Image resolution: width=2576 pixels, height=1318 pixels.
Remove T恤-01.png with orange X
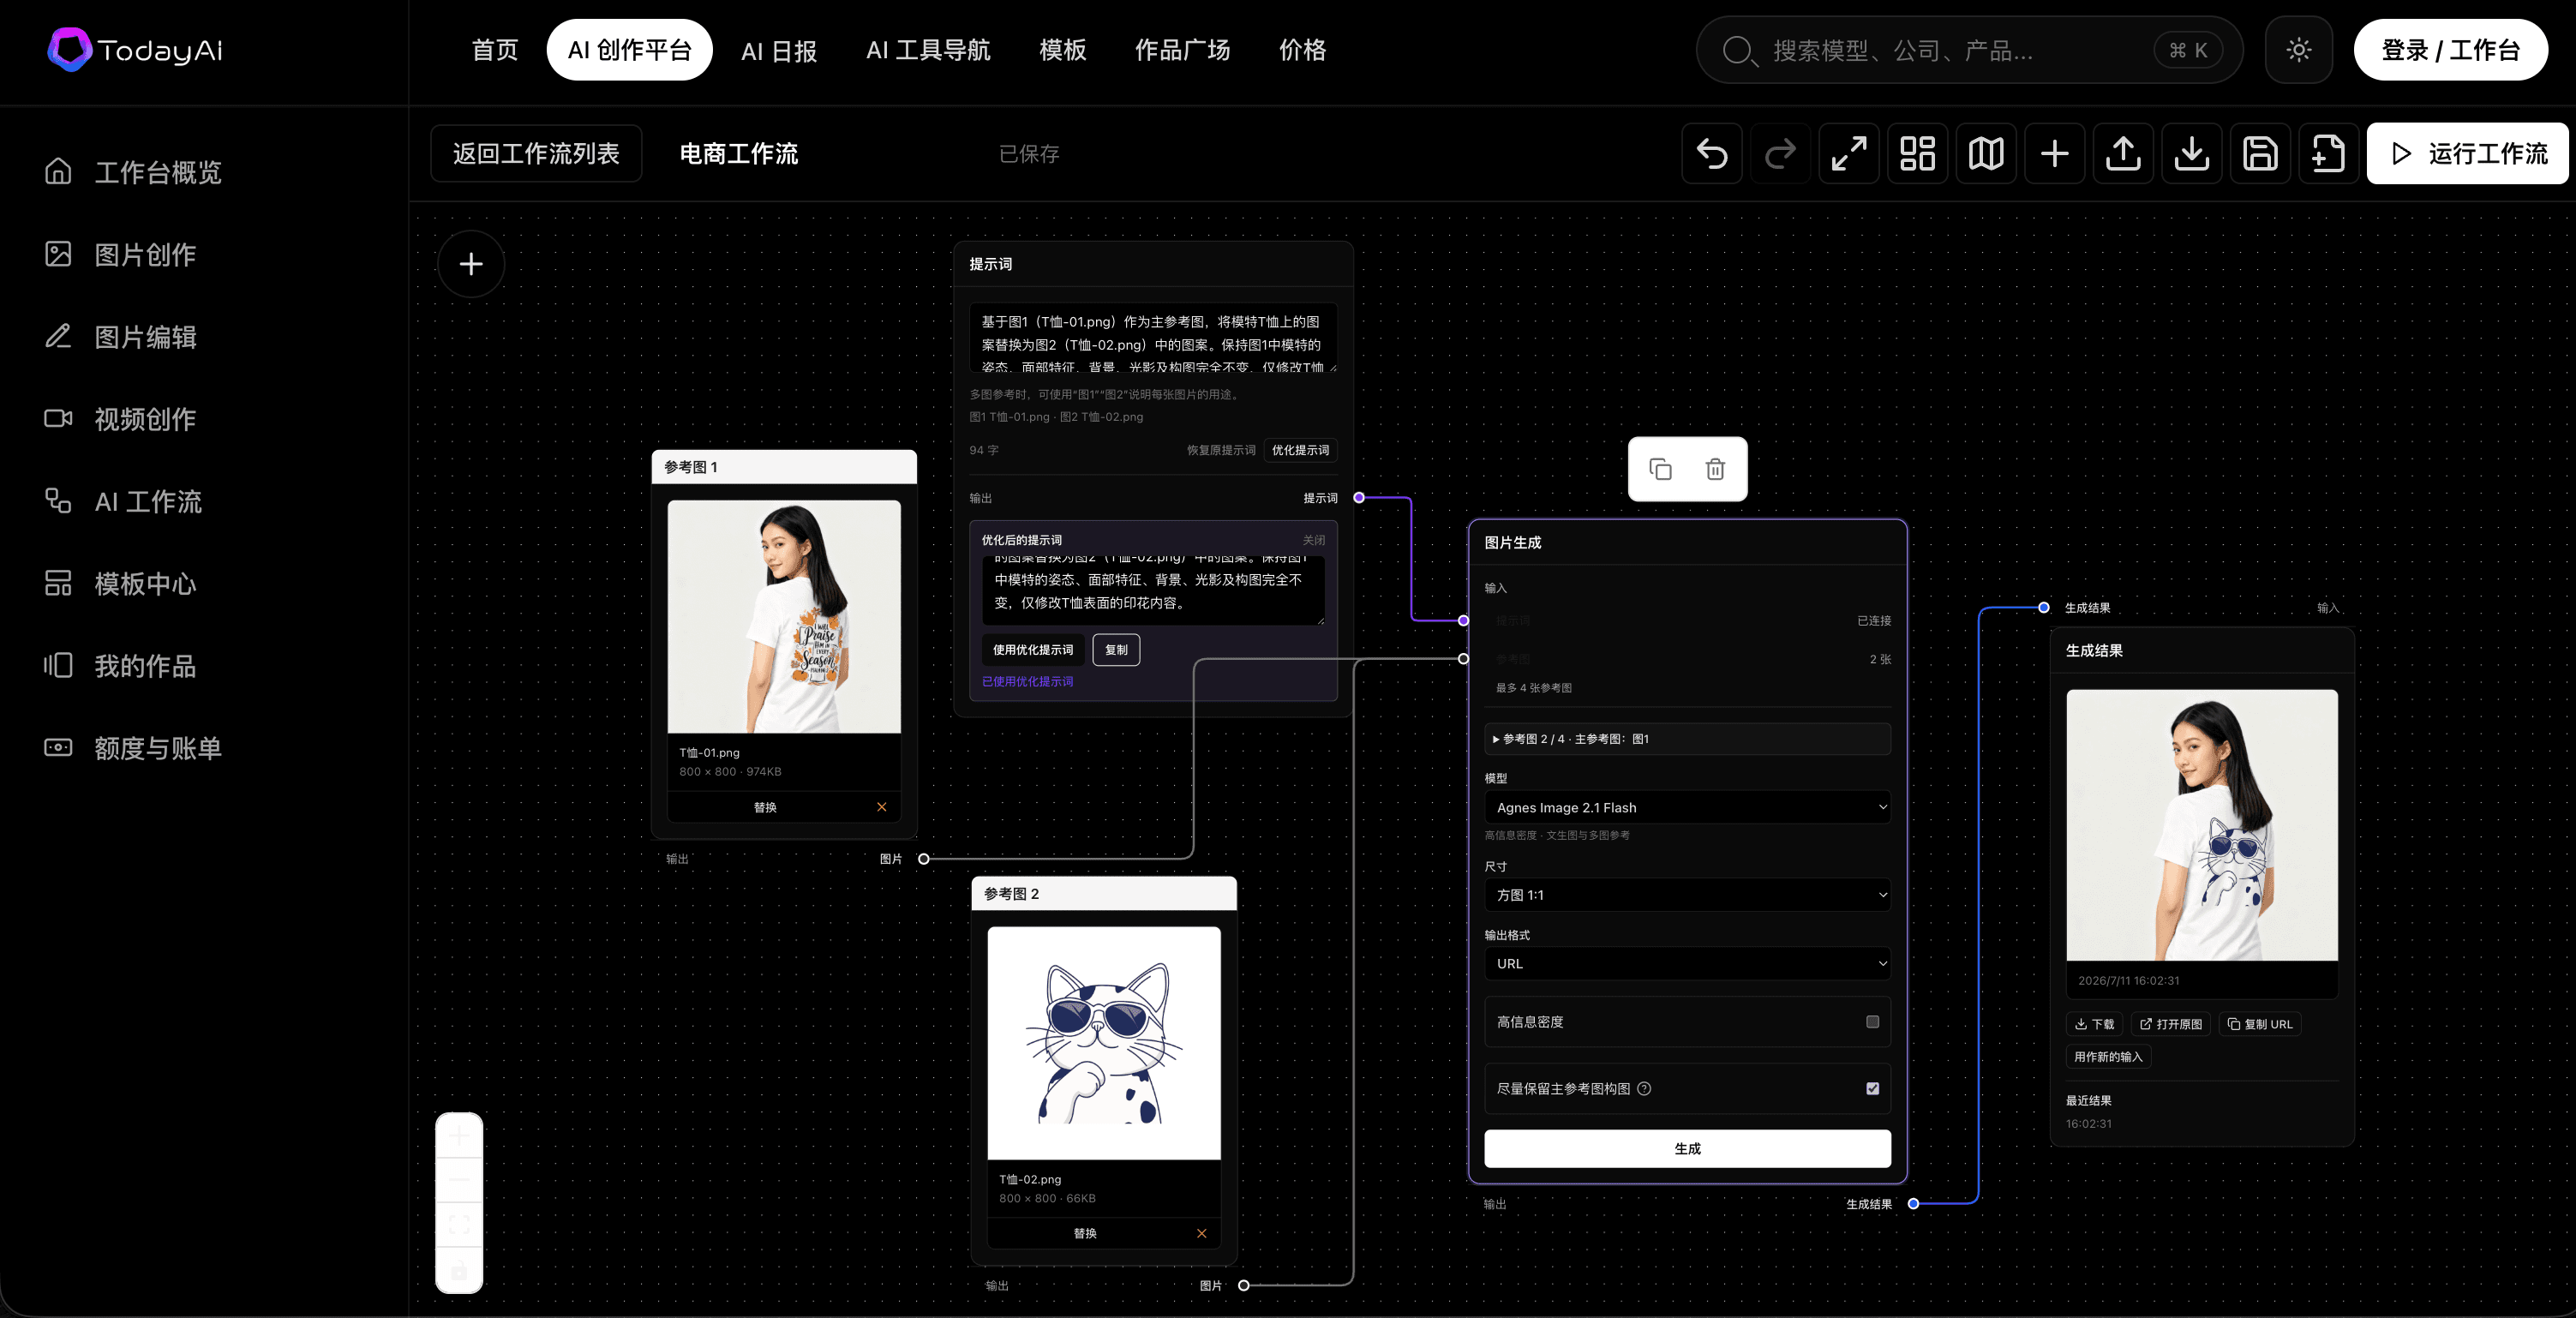pyautogui.click(x=881, y=807)
